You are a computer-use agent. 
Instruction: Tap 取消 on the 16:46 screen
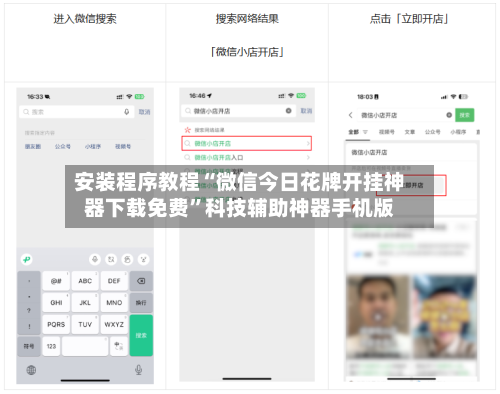click(x=306, y=111)
